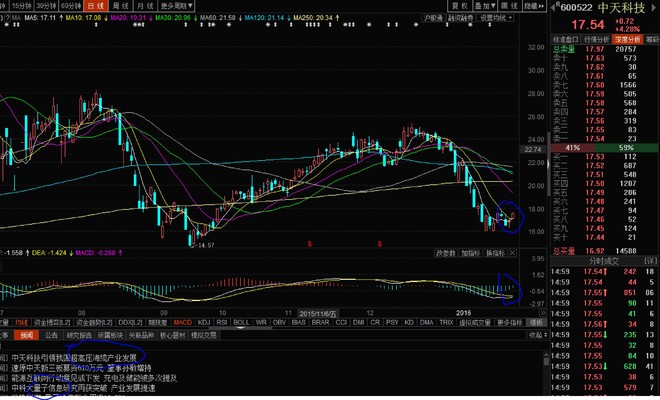The image size is (660, 400).
Task: Click the 隐藏 hide button
Action: click(530, 6)
